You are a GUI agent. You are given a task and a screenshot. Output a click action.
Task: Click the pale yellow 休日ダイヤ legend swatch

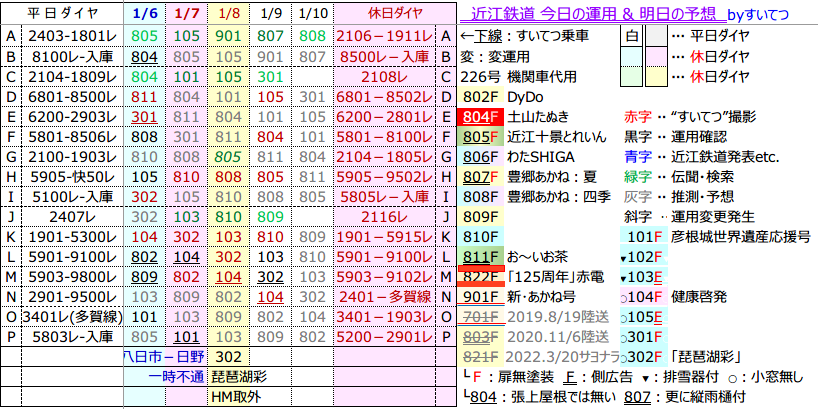point(657,77)
